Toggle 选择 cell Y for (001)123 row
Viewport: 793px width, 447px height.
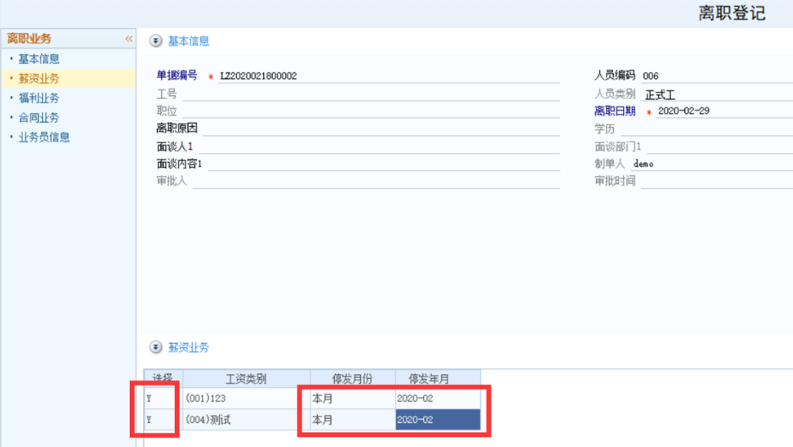pyautogui.click(x=163, y=398)
